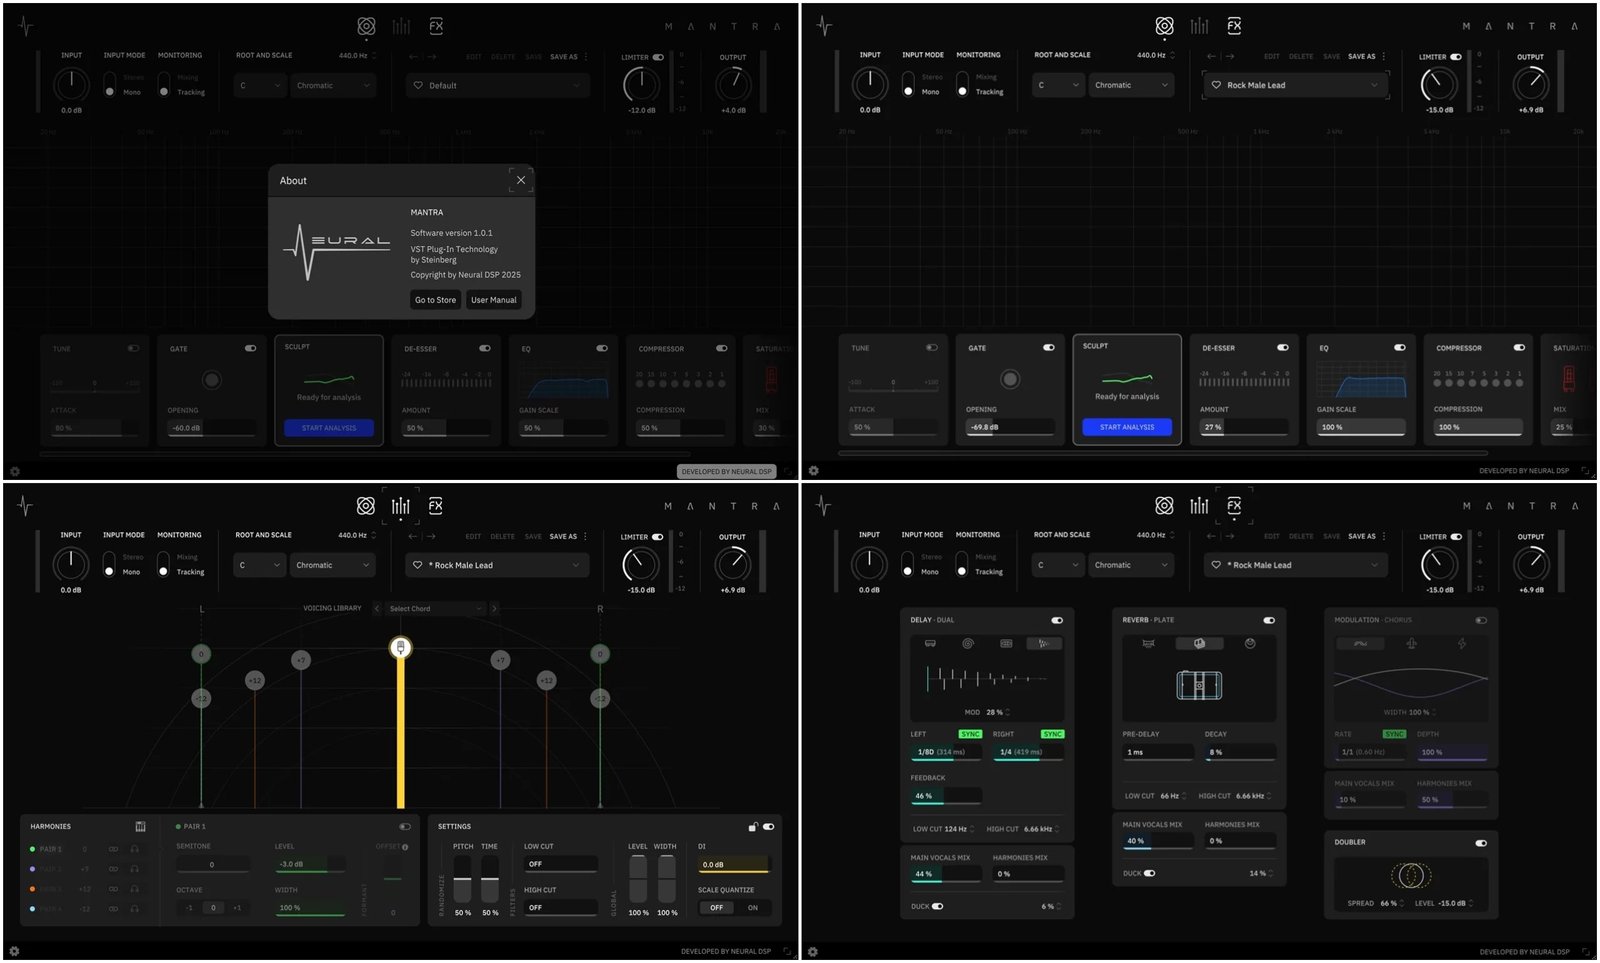
Task: Select the spring reverb type icon
Action: point(1147,644)
